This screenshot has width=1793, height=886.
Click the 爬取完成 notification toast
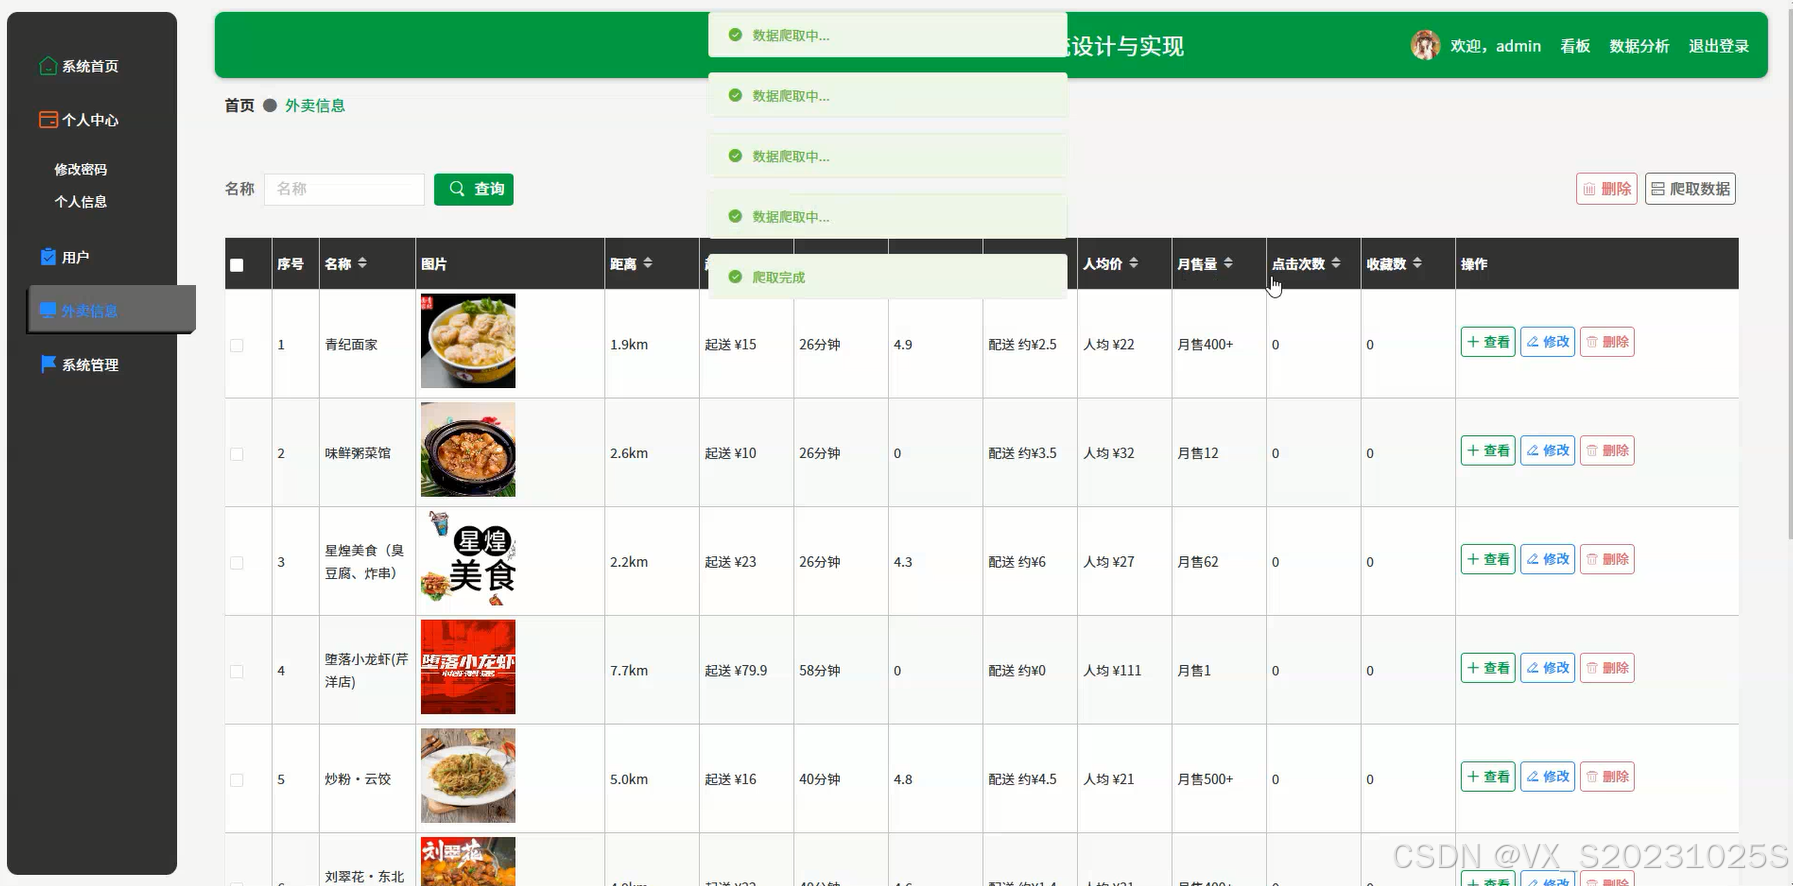pyautogui.click(x=888, y=277)
